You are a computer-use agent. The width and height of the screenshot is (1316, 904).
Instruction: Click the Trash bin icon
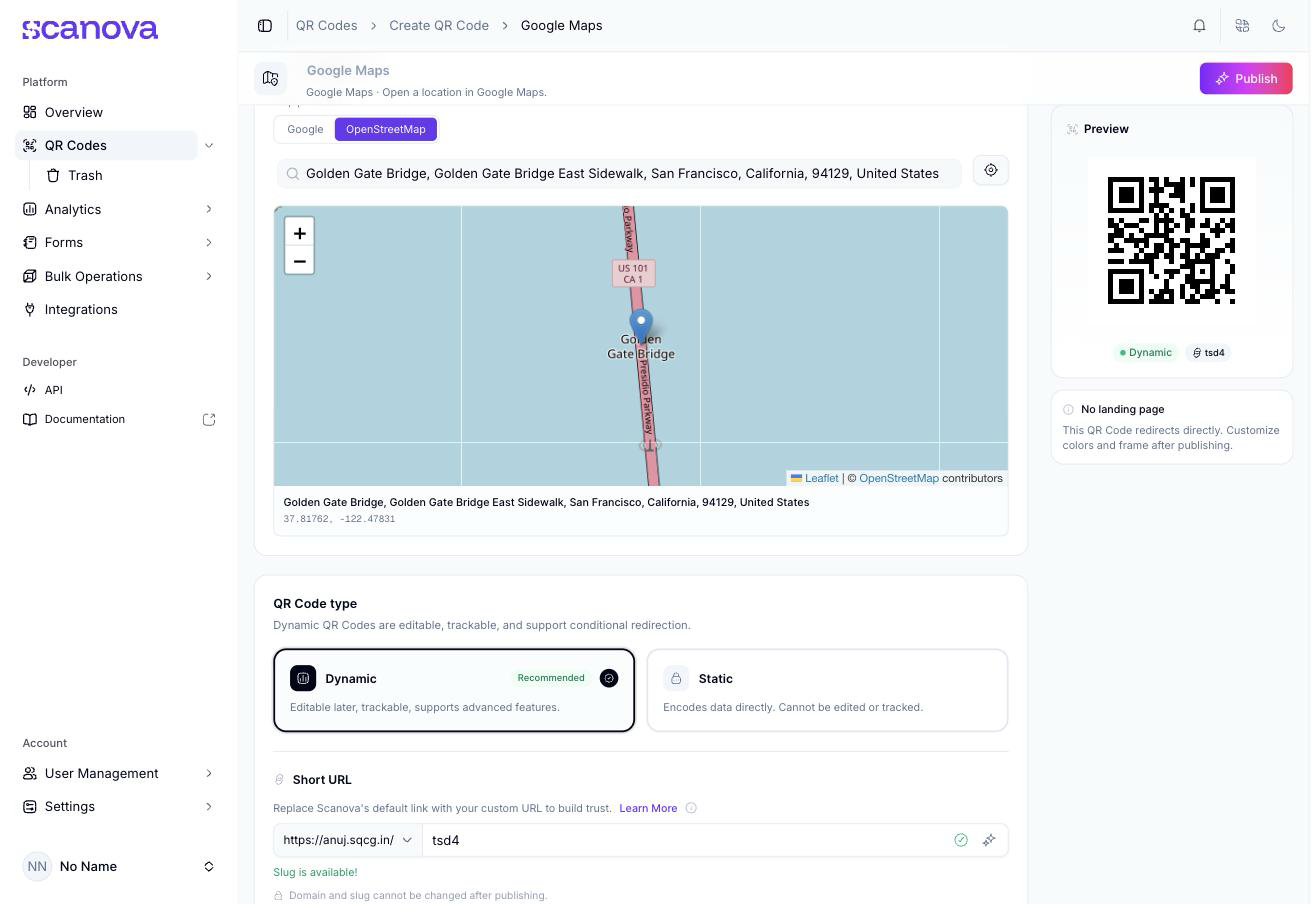coord(54,176)
